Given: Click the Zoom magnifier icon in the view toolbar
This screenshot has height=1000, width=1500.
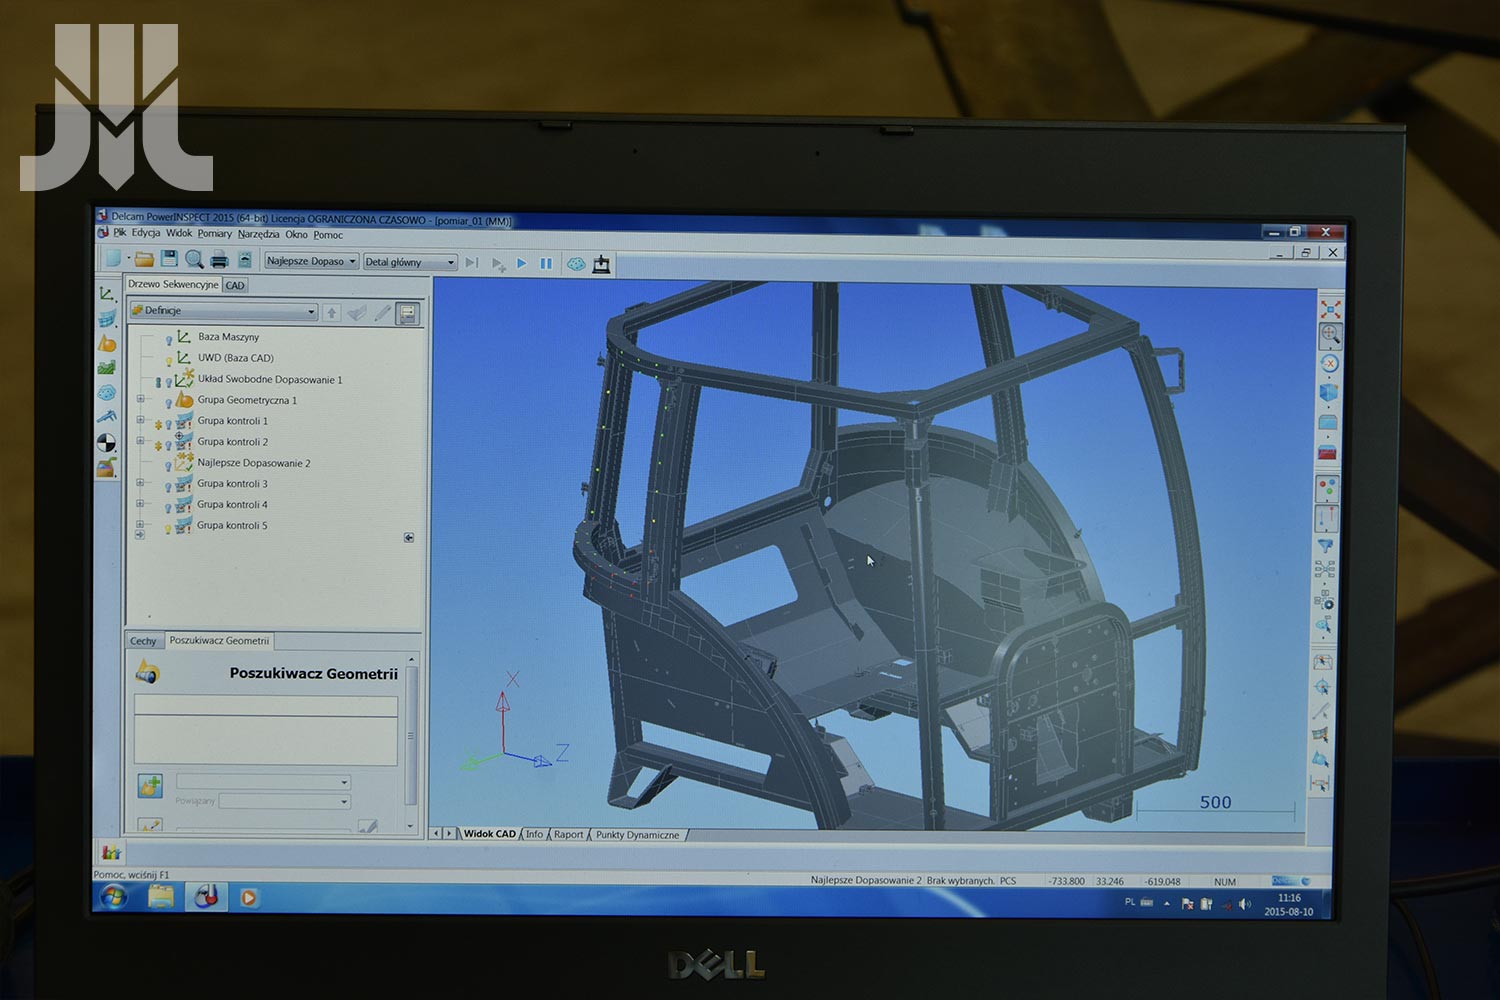Looking at the screenshot, I should (x=1330, y=335).
